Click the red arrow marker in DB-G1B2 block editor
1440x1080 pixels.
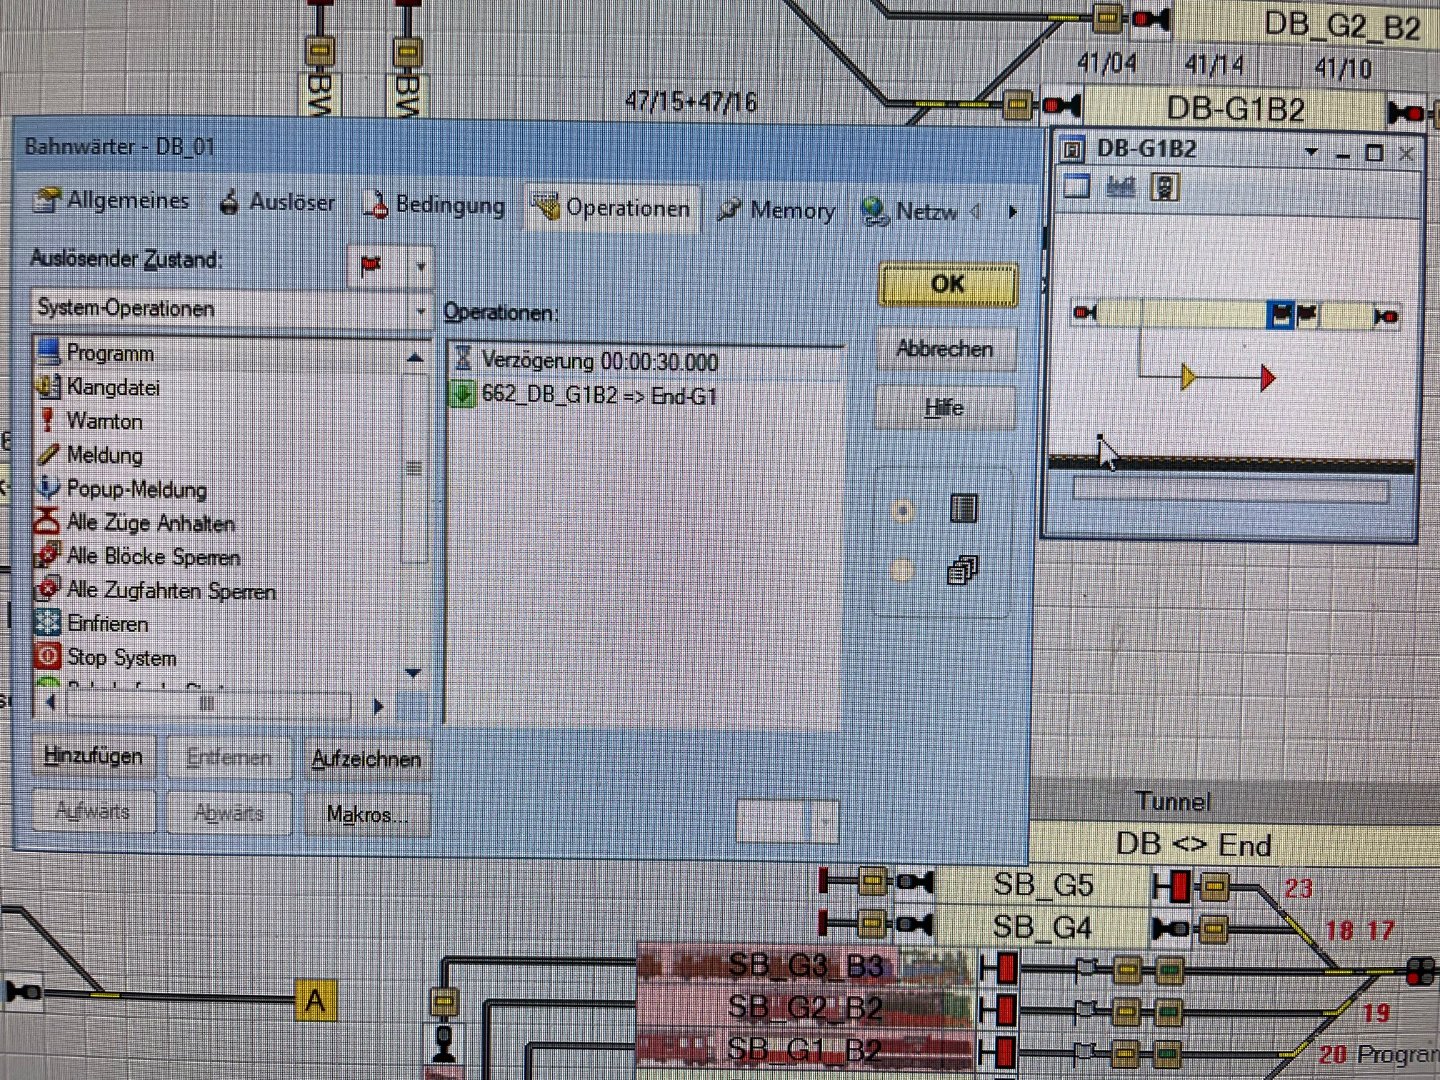point(1268,378)
